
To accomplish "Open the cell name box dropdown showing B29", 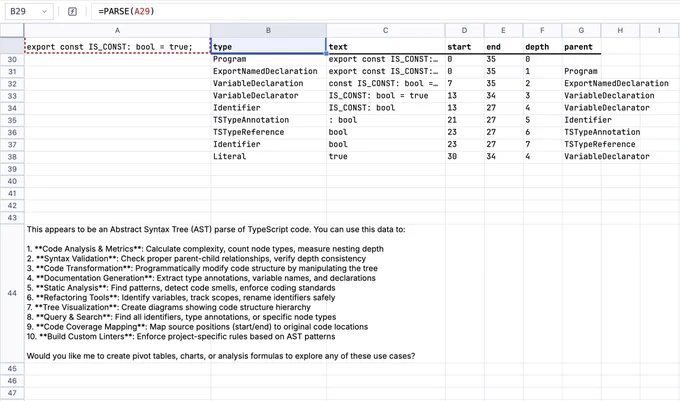I will 44,12.
